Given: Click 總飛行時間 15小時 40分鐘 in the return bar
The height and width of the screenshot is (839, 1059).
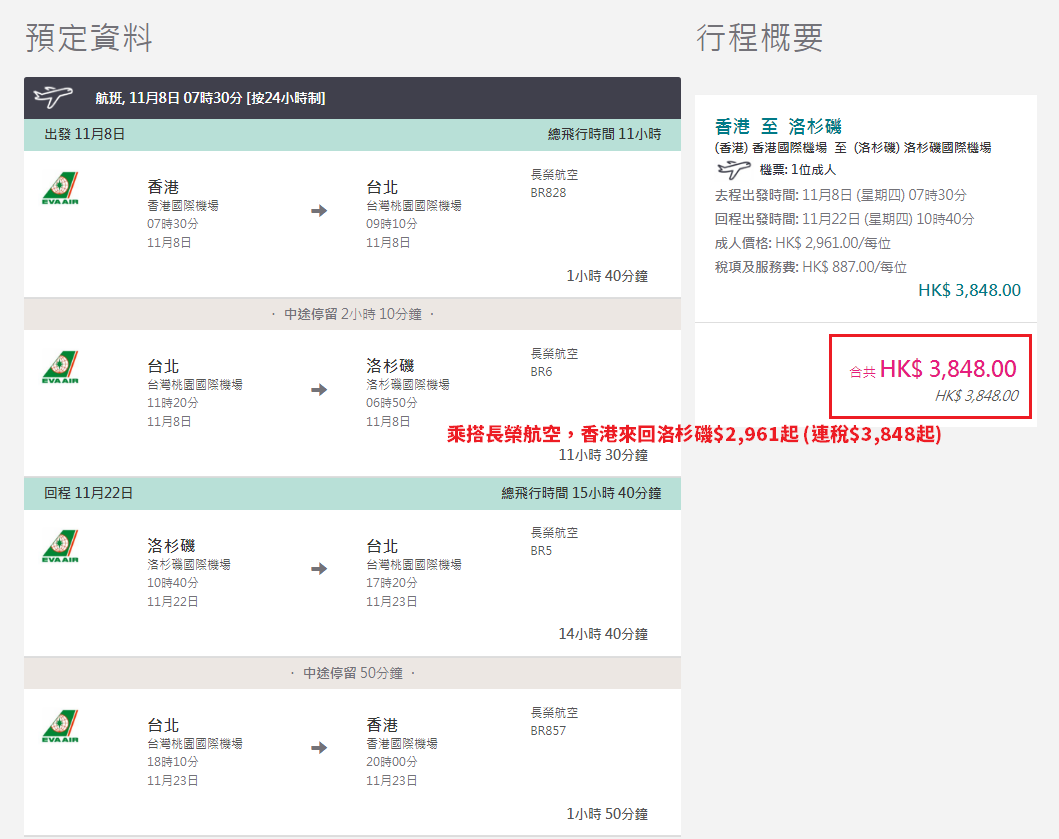Looking at the screenshot, I should (582, 493).
